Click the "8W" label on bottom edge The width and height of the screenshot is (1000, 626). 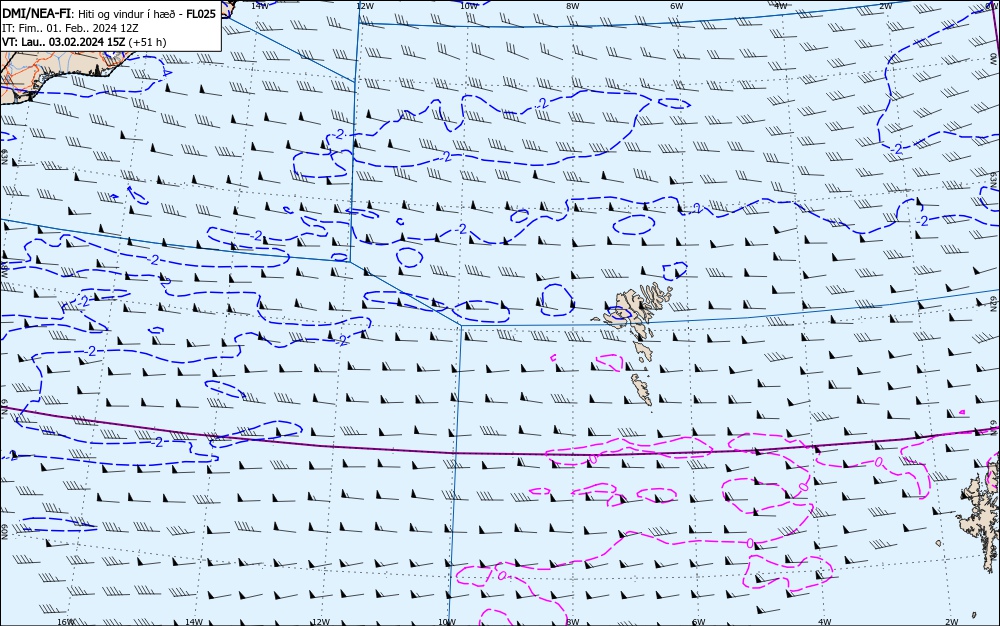tap(573, 622)
